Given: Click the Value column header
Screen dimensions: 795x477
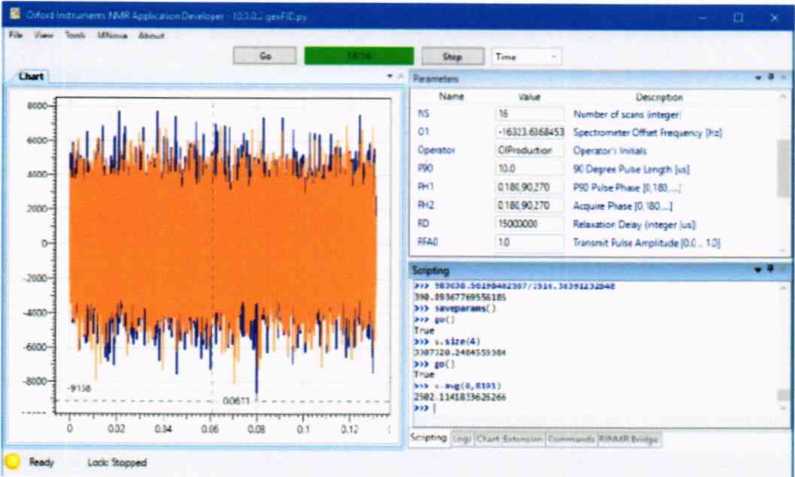Looking at the screenshot, I should pyautogui.click(x=529, y=97).
